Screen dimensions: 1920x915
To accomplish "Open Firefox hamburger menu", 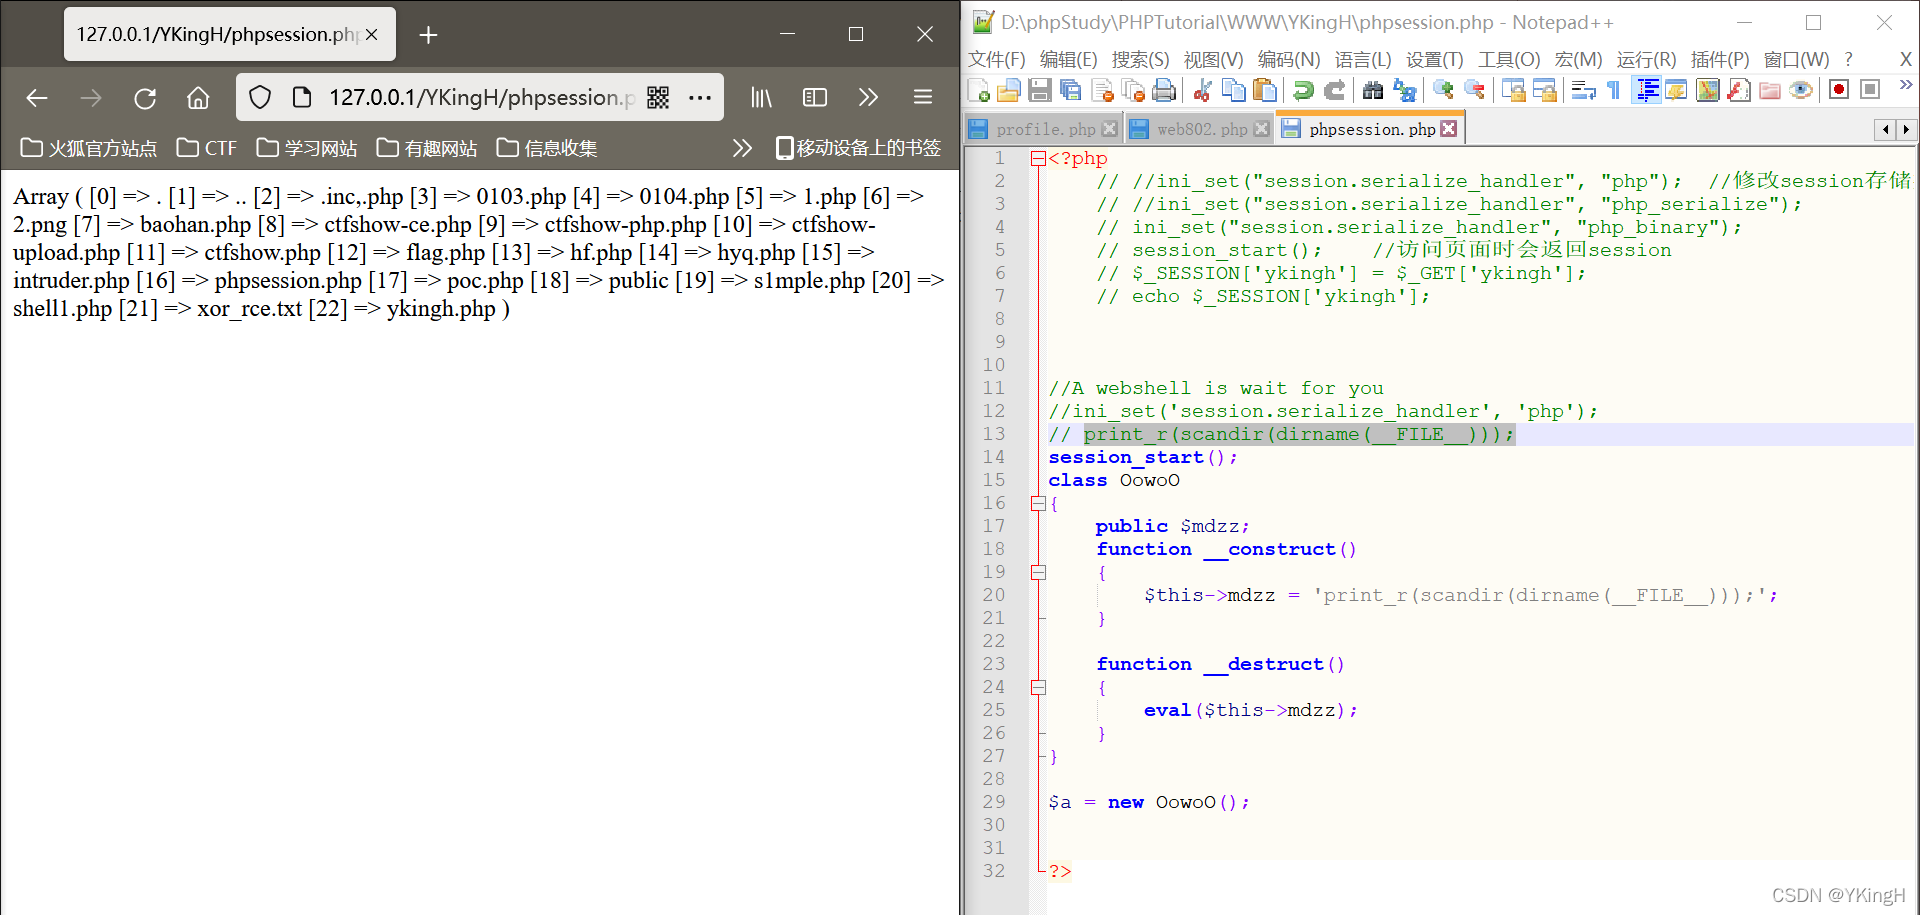I will (923, 97).
